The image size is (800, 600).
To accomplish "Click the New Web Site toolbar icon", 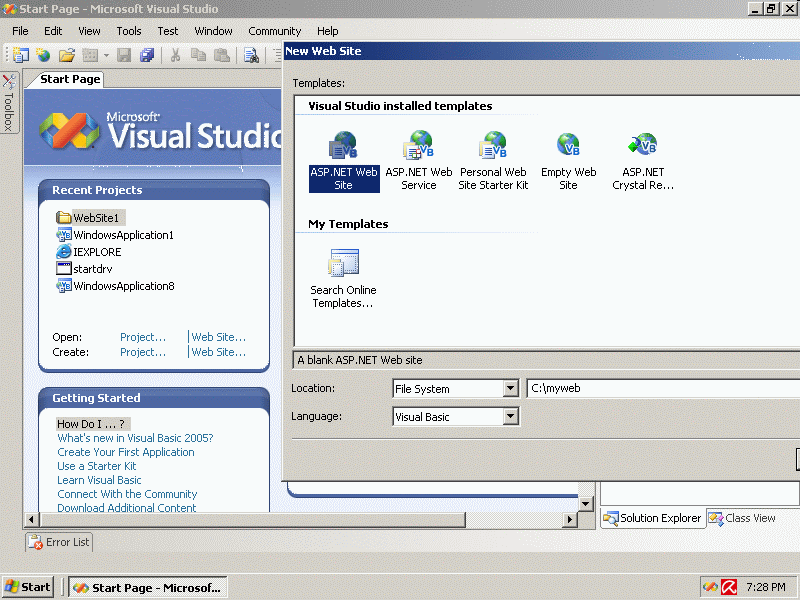I will pyautogui.click(x=43, y=55).
